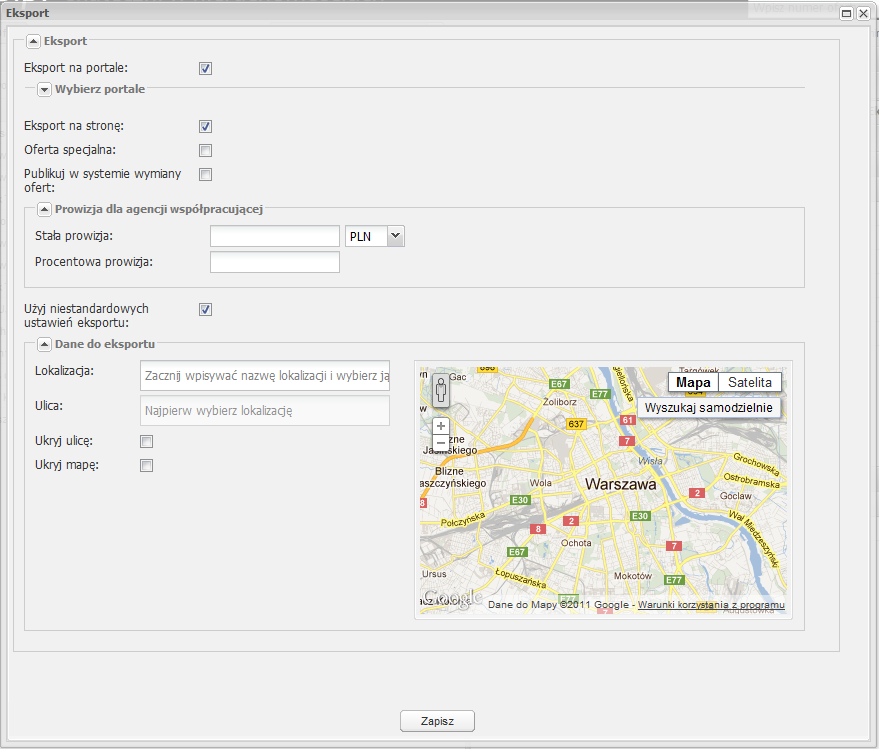This screenshot has height=749, width=879.
Task: Click the Ostrobramska street label
Action: [752, 480]
